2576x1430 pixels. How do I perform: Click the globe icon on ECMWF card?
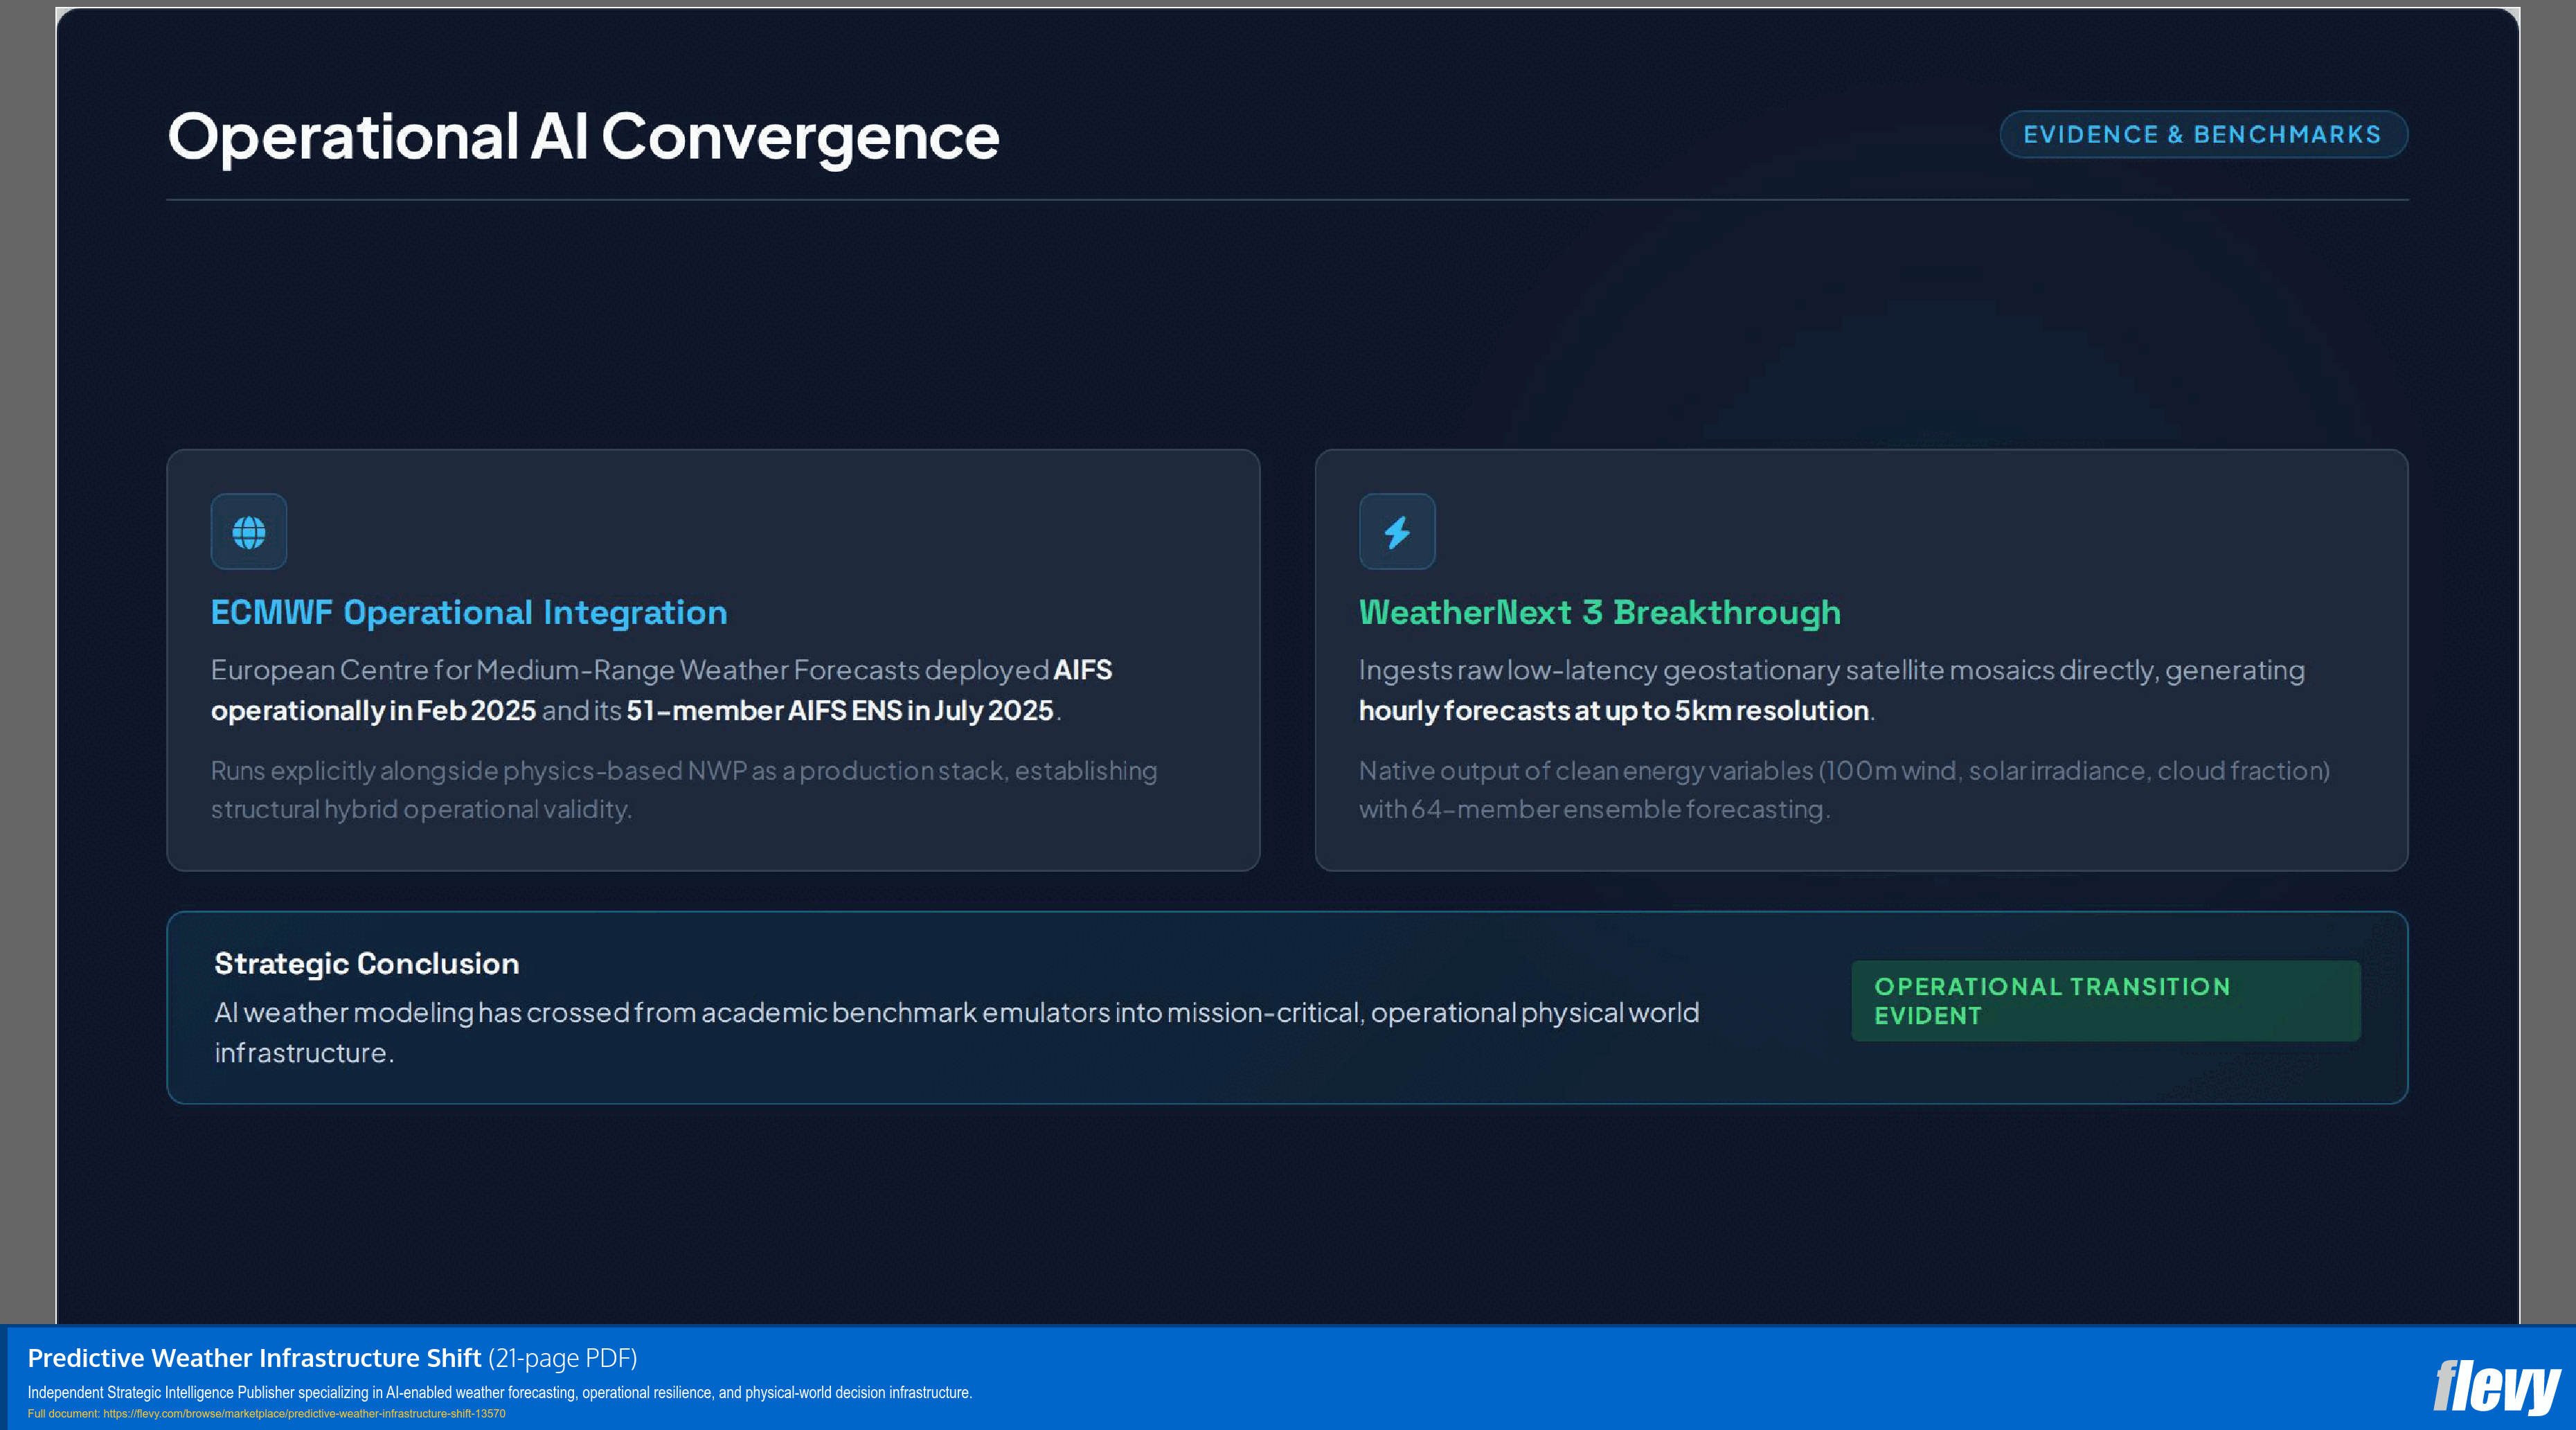click(x=249, y=532)
